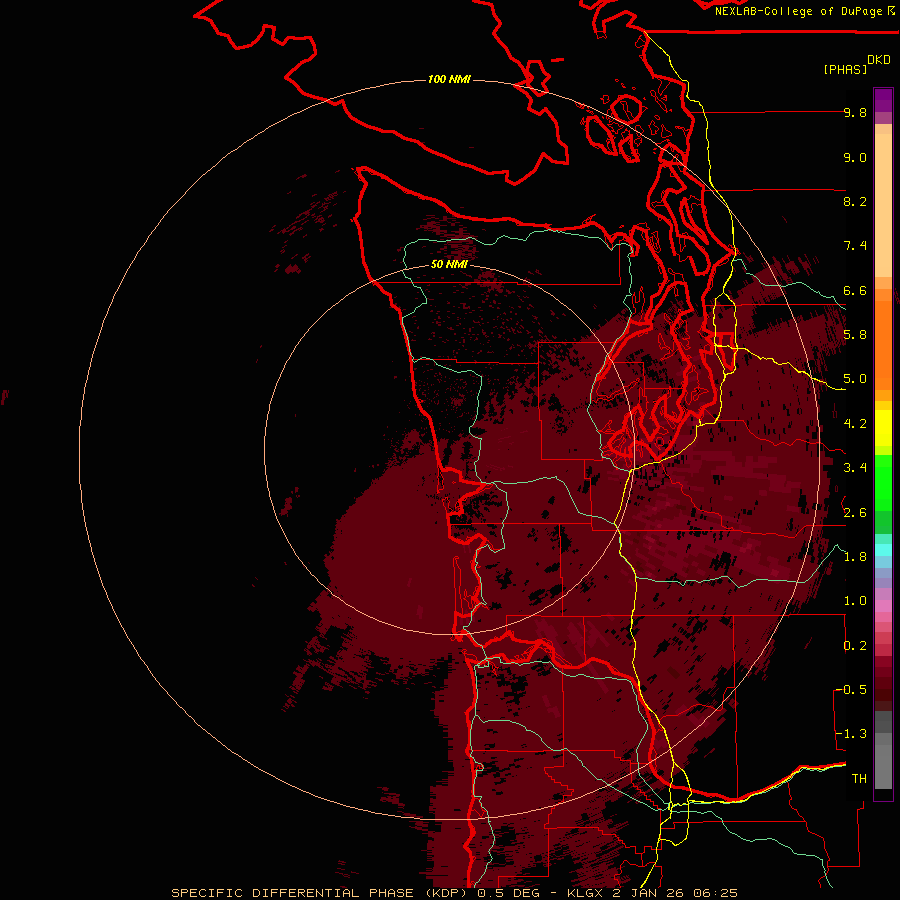Click the bright green band in color bar
This screenshot has width=900, height=900.
883,483
